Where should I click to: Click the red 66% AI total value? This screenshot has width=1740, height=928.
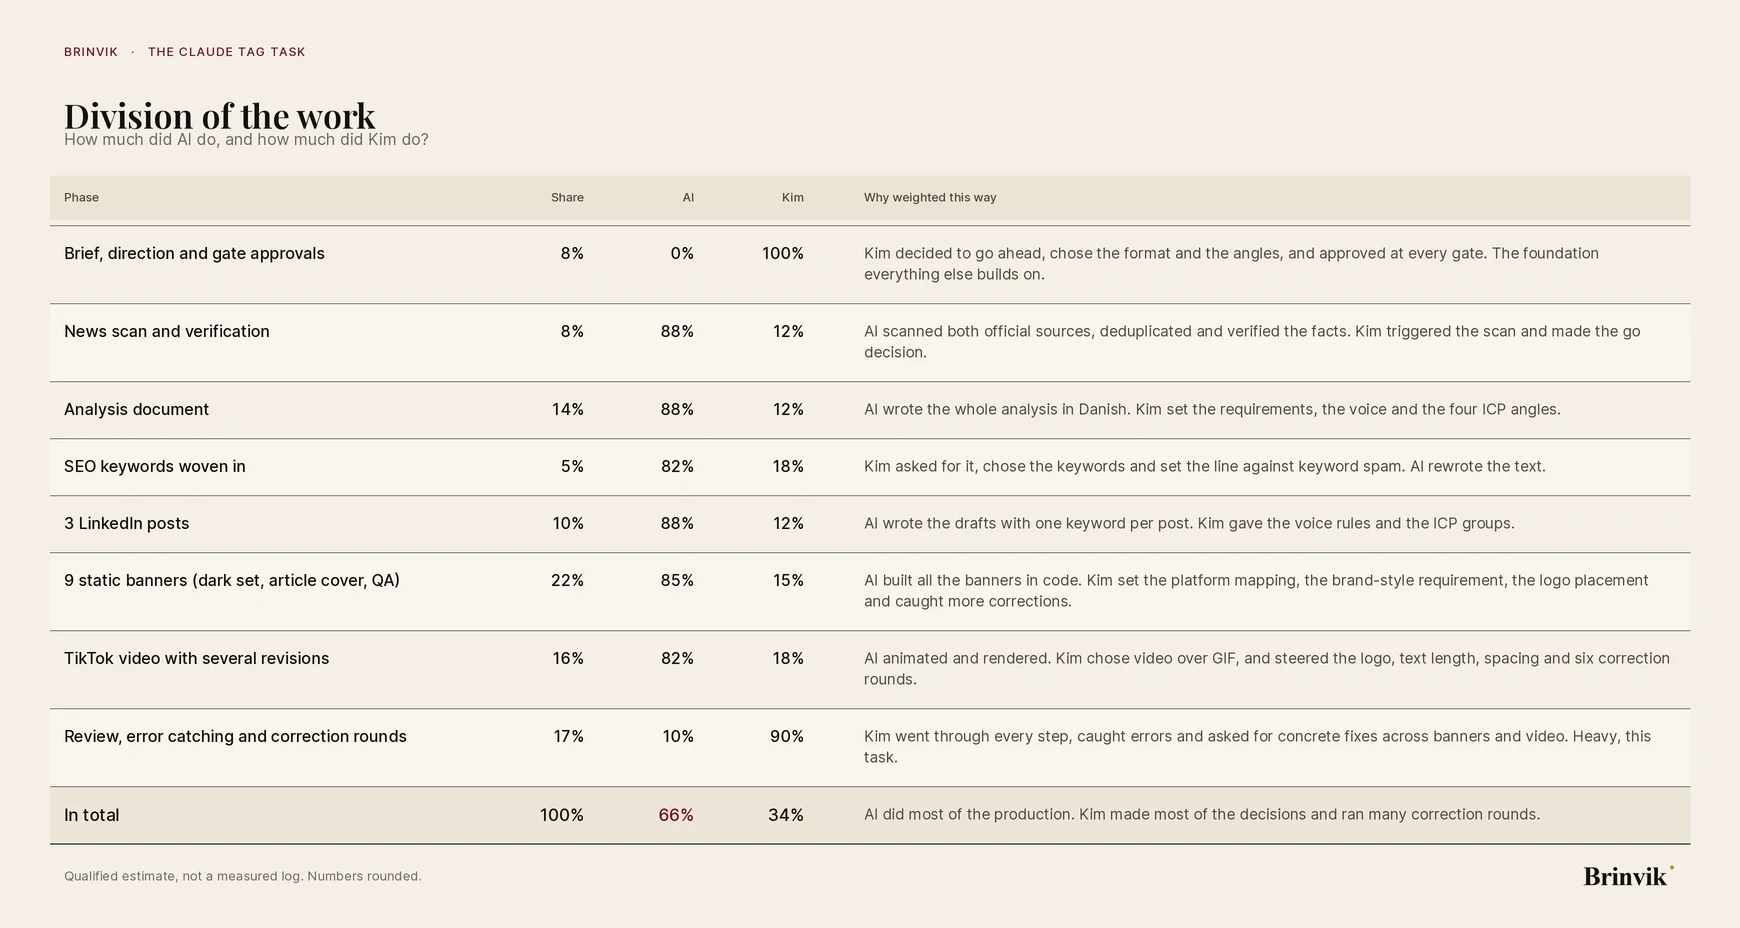click(676, 815)
